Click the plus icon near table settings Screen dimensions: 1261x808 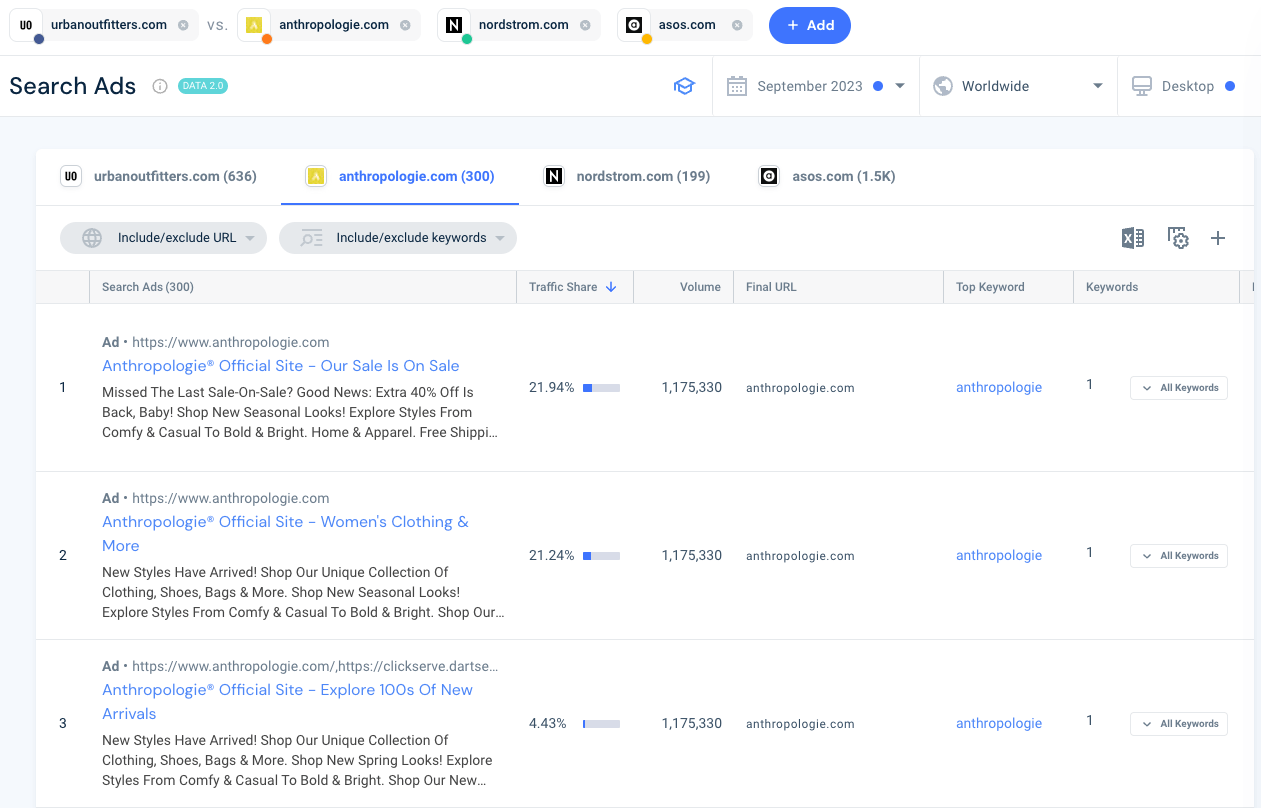1218,238
